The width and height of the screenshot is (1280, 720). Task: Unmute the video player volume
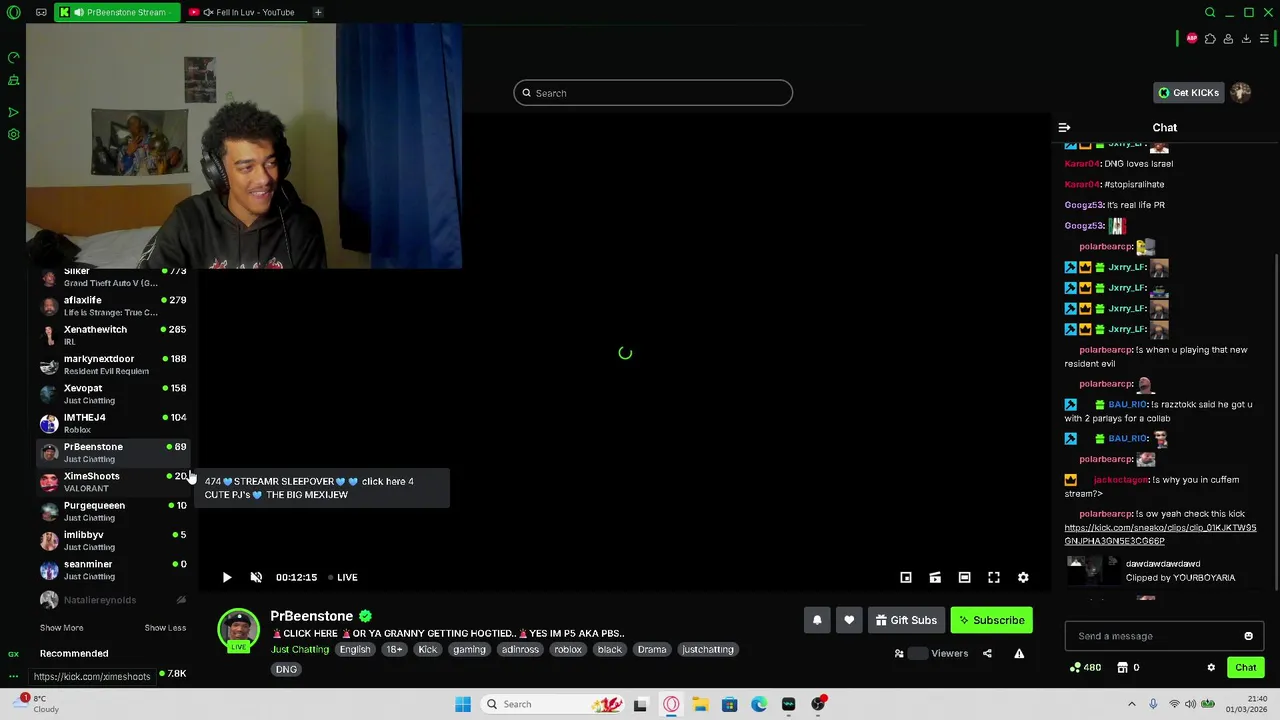click(256, 577)
